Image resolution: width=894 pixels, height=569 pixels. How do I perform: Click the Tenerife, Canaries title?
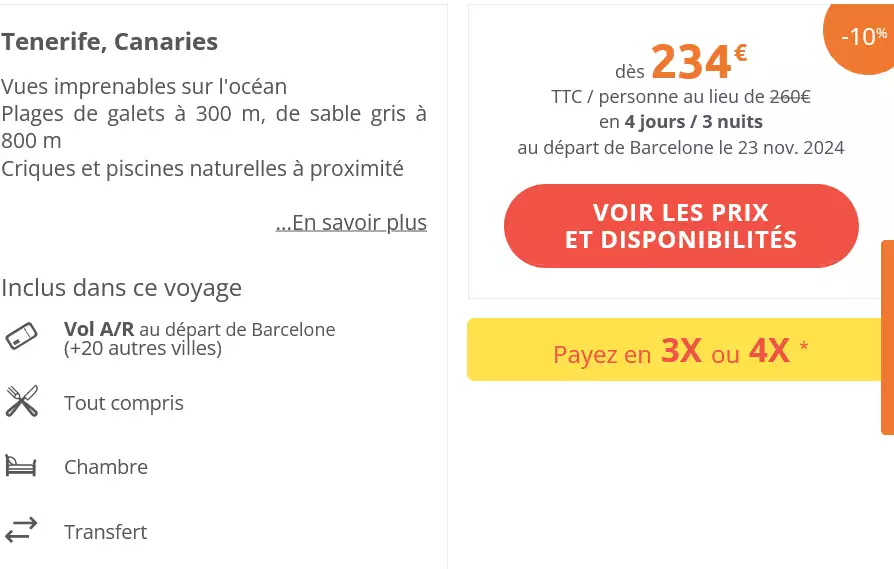tap(110, 42)
